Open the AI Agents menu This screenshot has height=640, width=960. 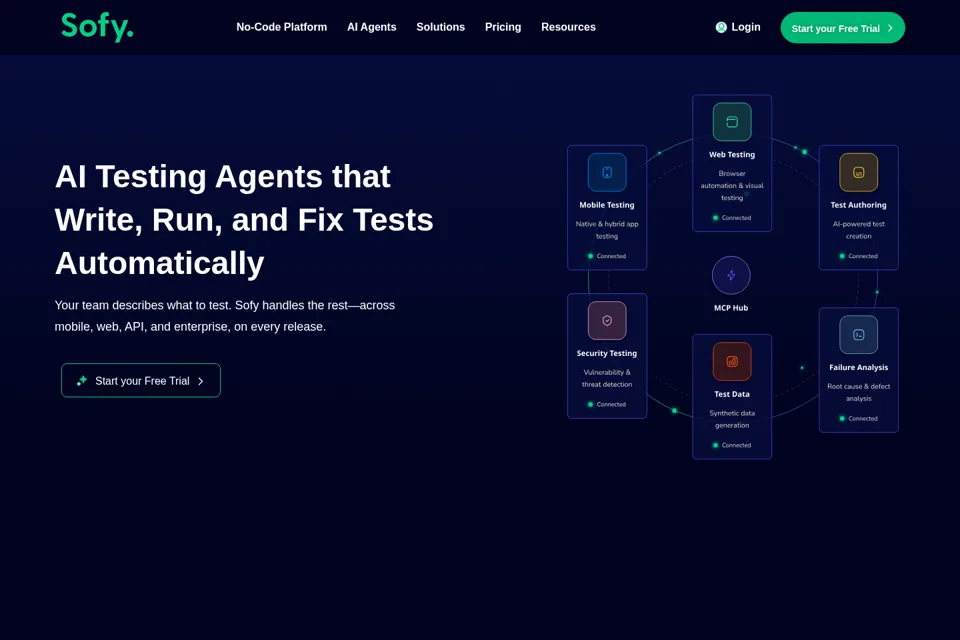coord(372,27)
